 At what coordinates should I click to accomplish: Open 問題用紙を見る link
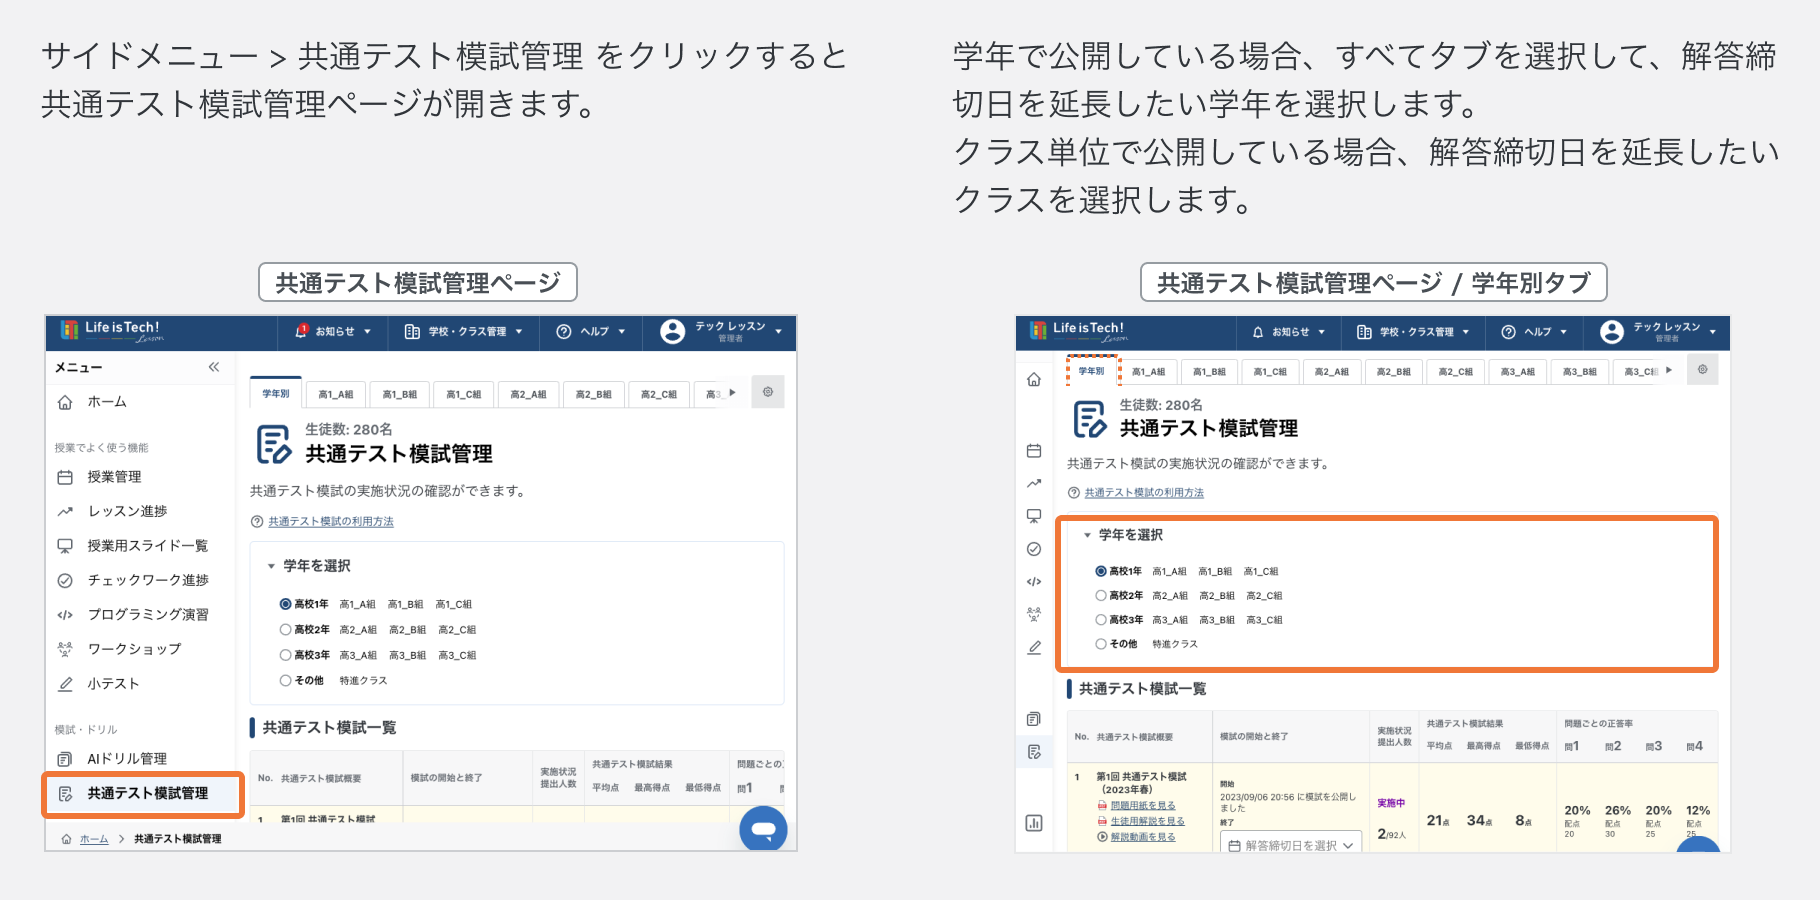click(x=1143, y=805)
